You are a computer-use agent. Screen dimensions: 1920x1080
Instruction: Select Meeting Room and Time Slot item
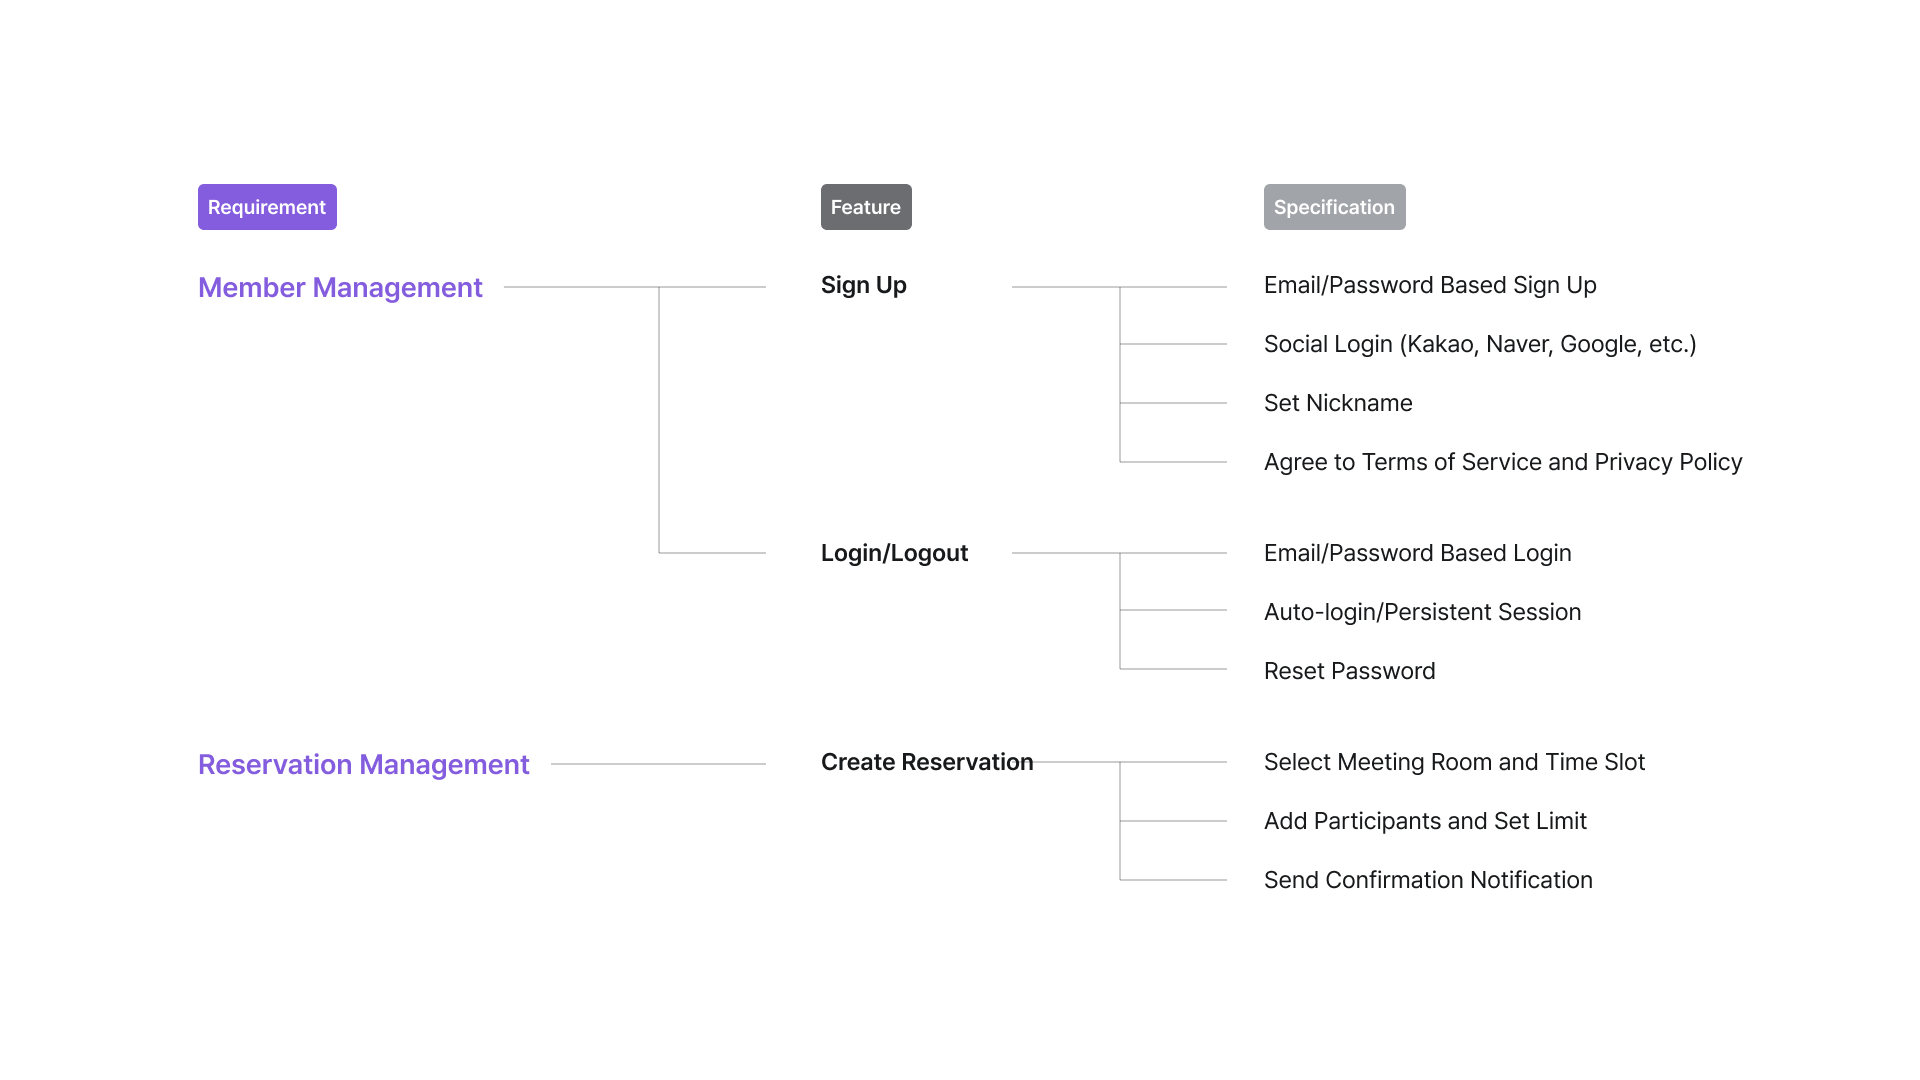point(1453,763)
